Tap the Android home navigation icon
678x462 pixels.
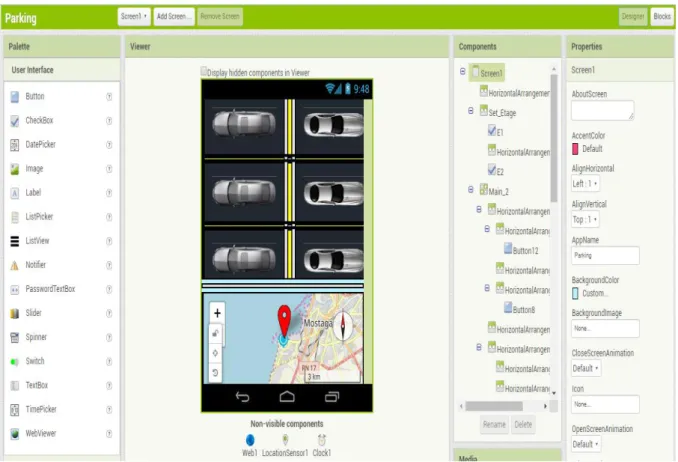click(287, 396)
